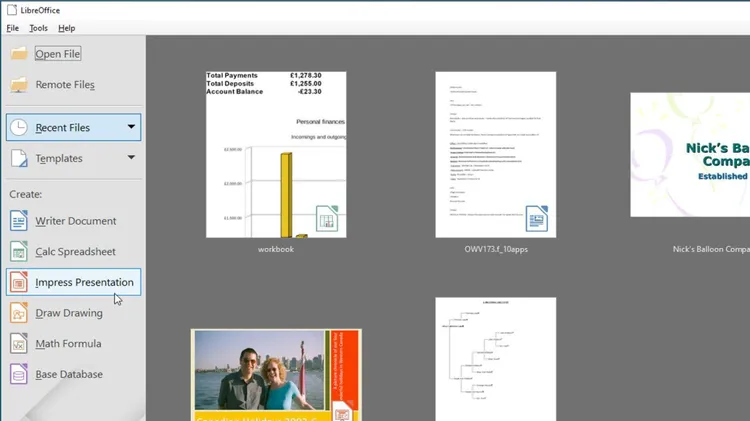The width and height of the screenshot is (750, 421).
Task: Expand the Templates dropdown arrow
Action: tap(131, 157)
